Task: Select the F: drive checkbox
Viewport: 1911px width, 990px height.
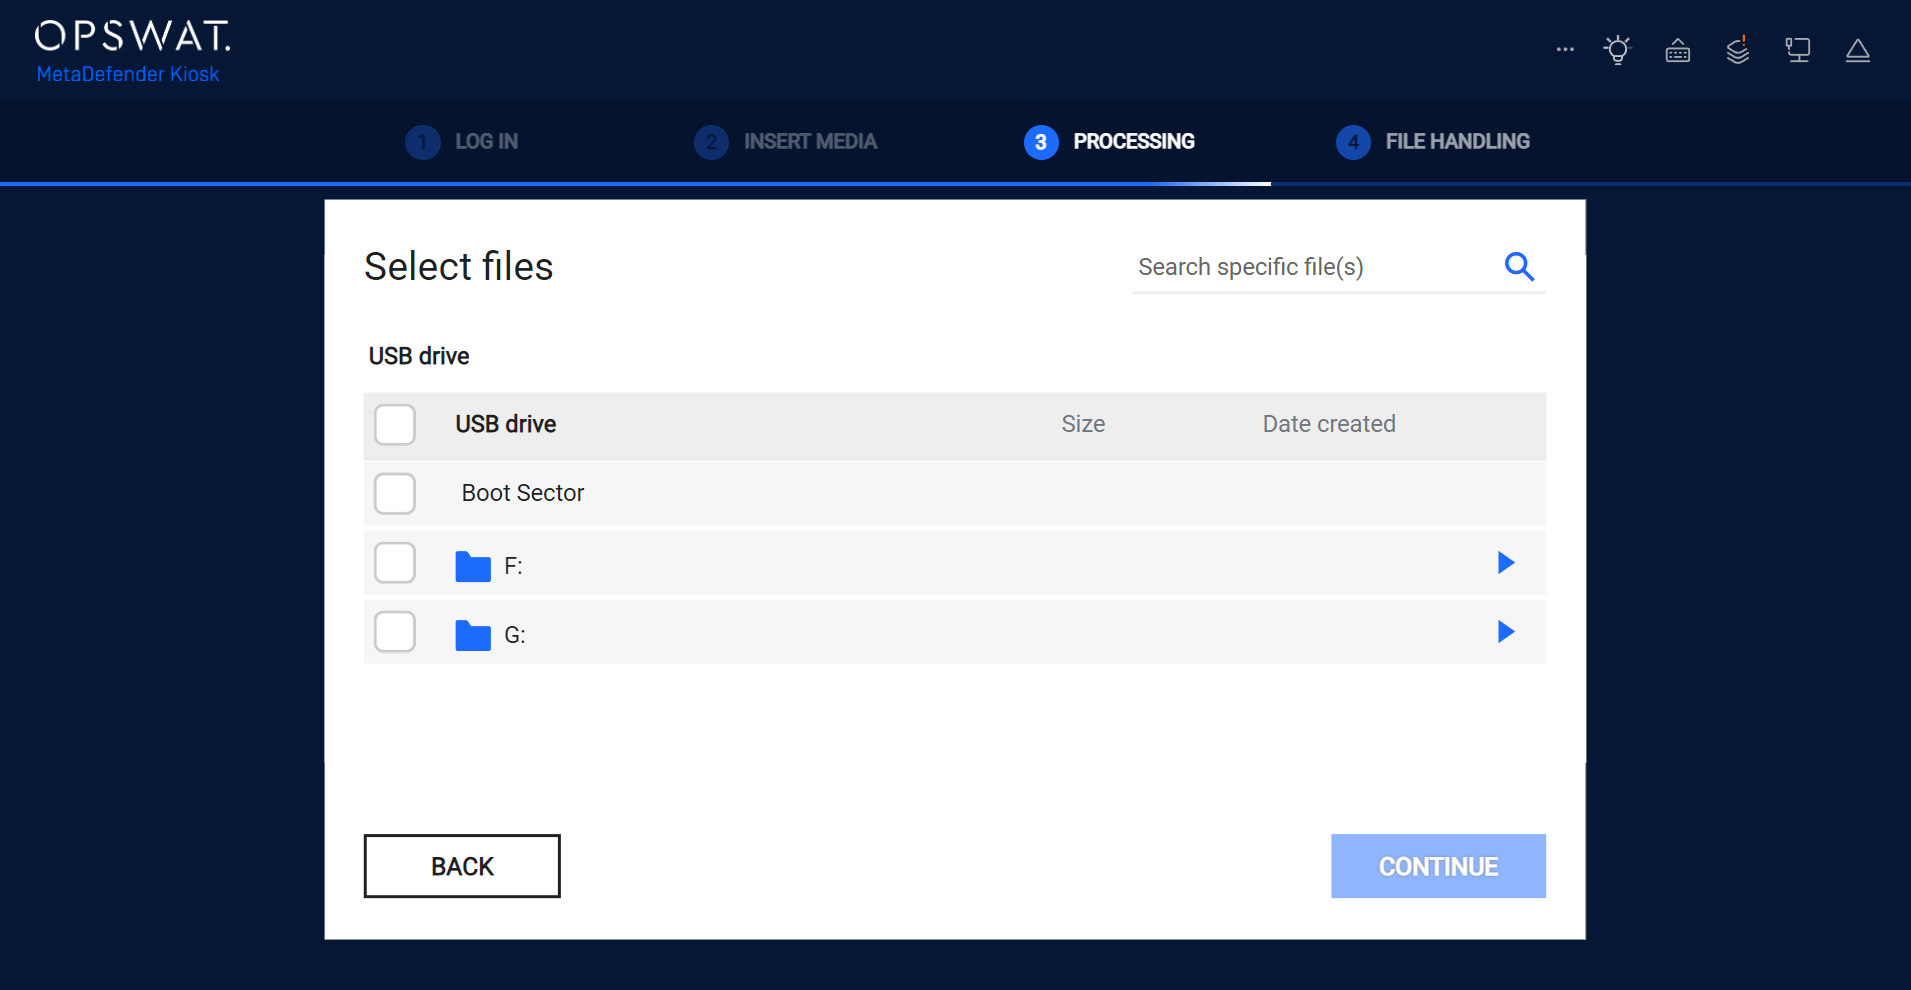Action: pos(395,563)
